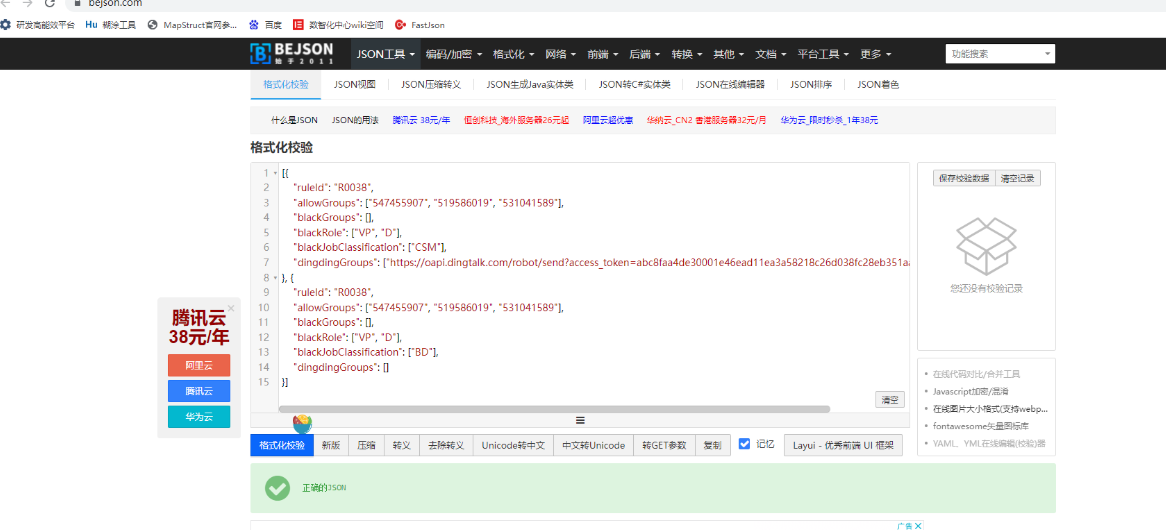Close the Tencent Cloud side ad
The width and height of the screenshot is (1166, 530).
231,308
